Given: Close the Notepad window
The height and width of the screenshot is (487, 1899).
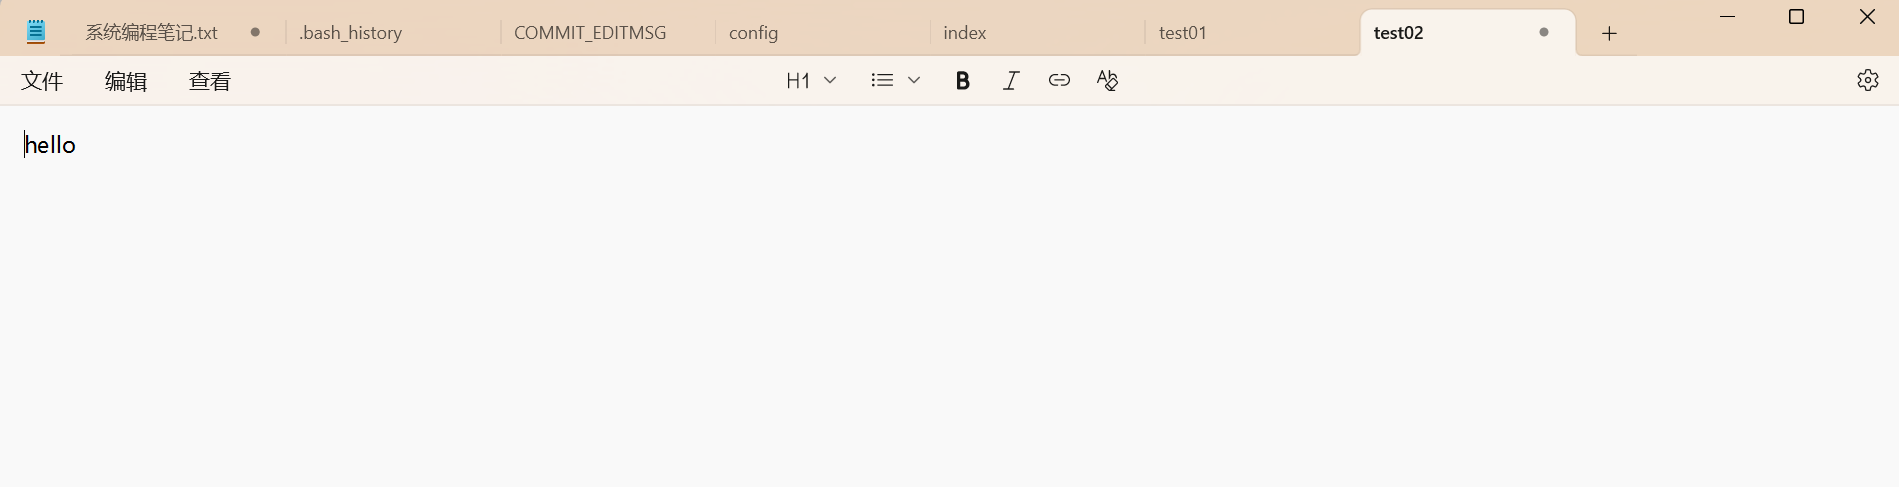Looking at the screenshot, I should [x=1866, y=17].
